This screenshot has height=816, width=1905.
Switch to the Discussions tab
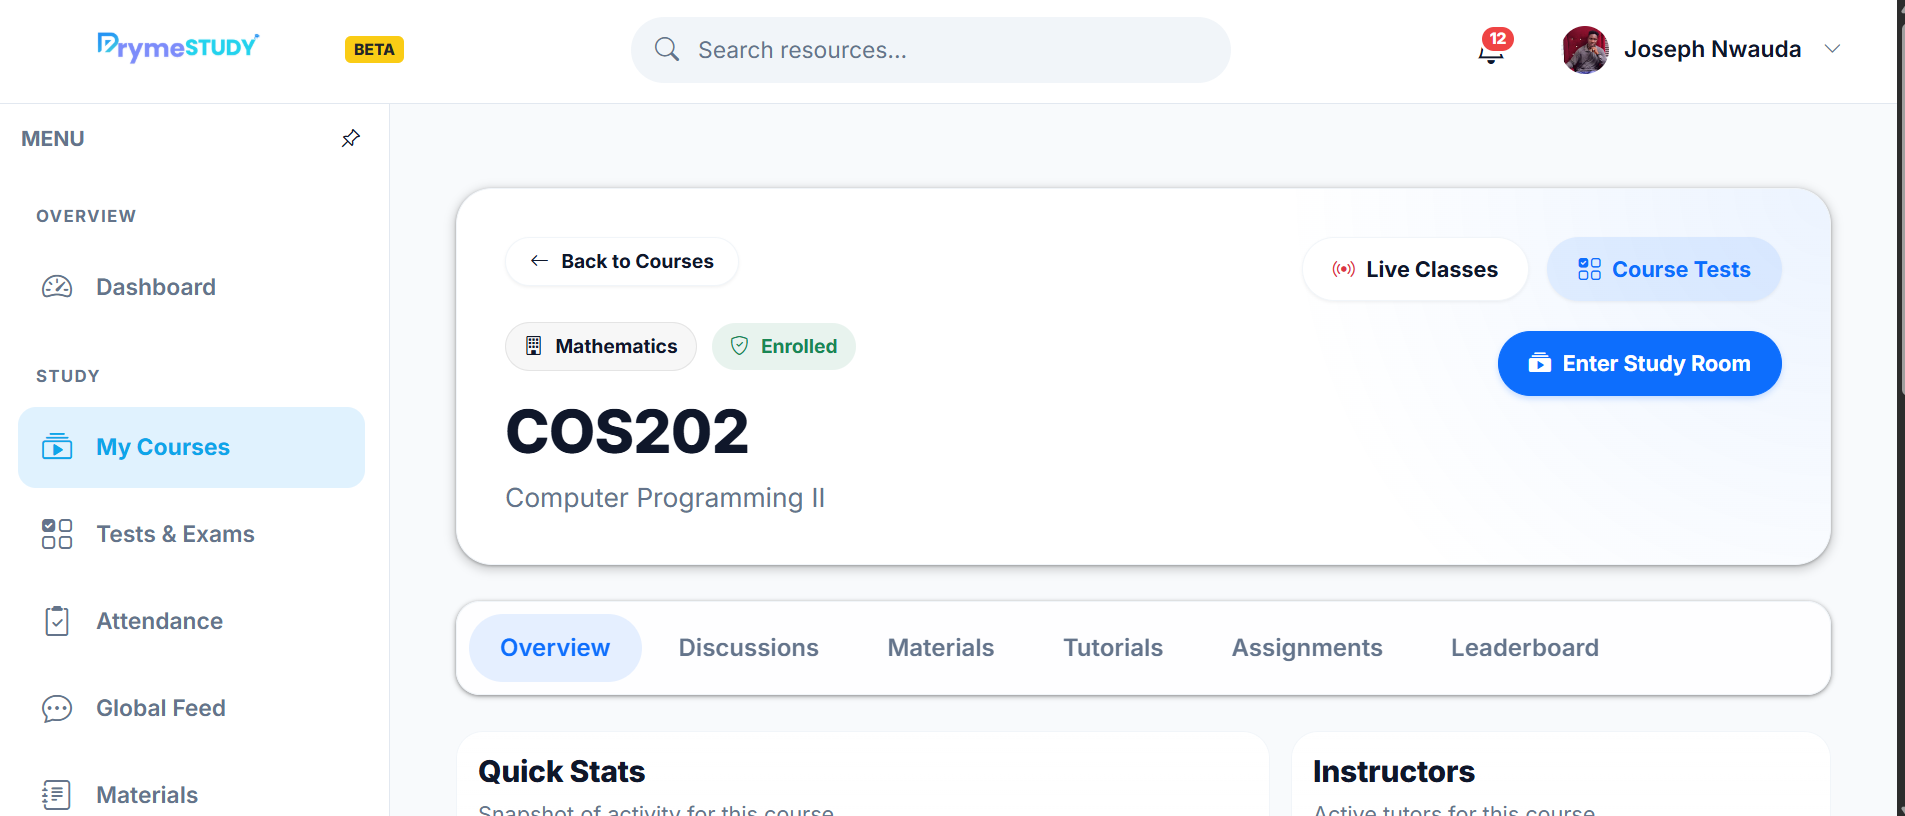(x=748, y=648)
